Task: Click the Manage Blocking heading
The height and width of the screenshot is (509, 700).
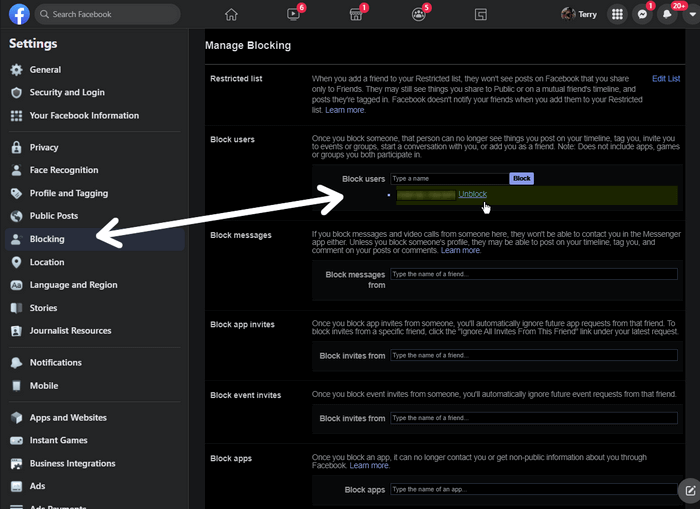Action: click(x=248, y=46)
